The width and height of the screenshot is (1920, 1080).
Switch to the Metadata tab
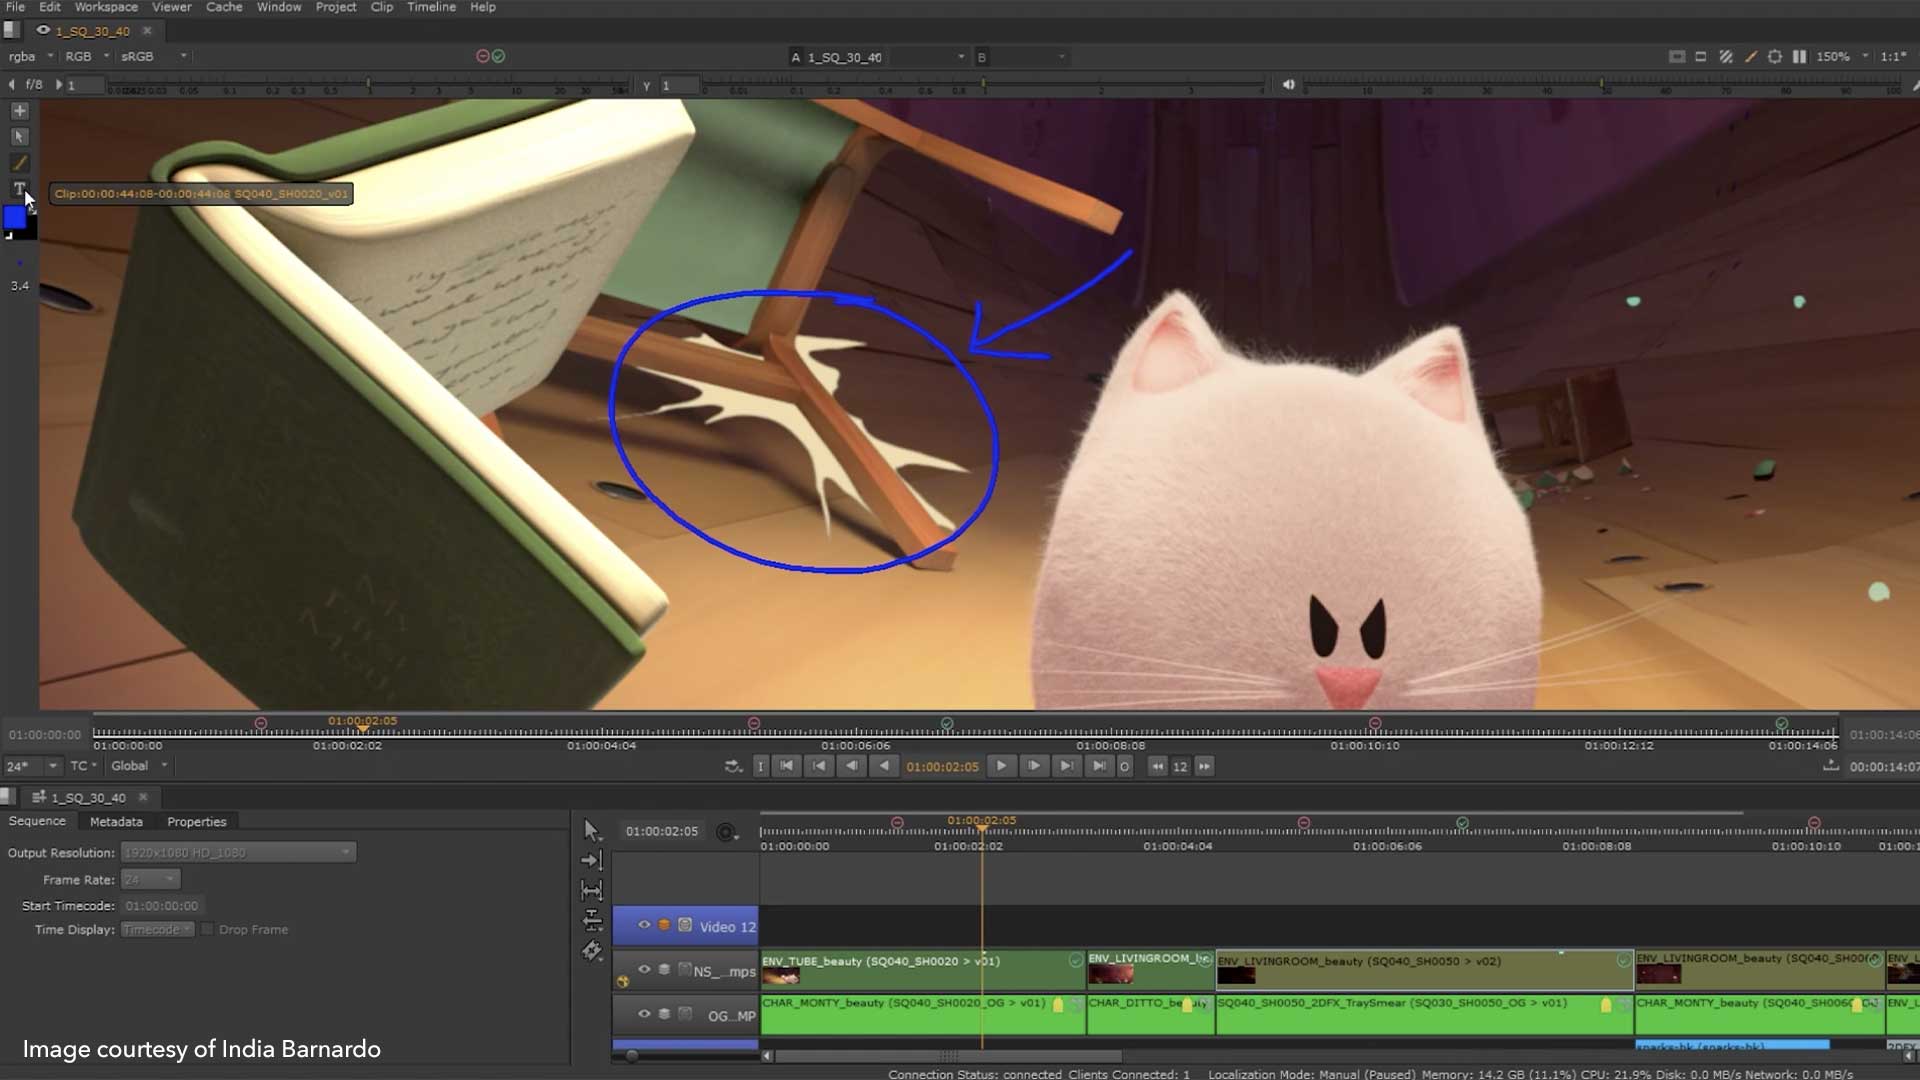tap(116, 821)
